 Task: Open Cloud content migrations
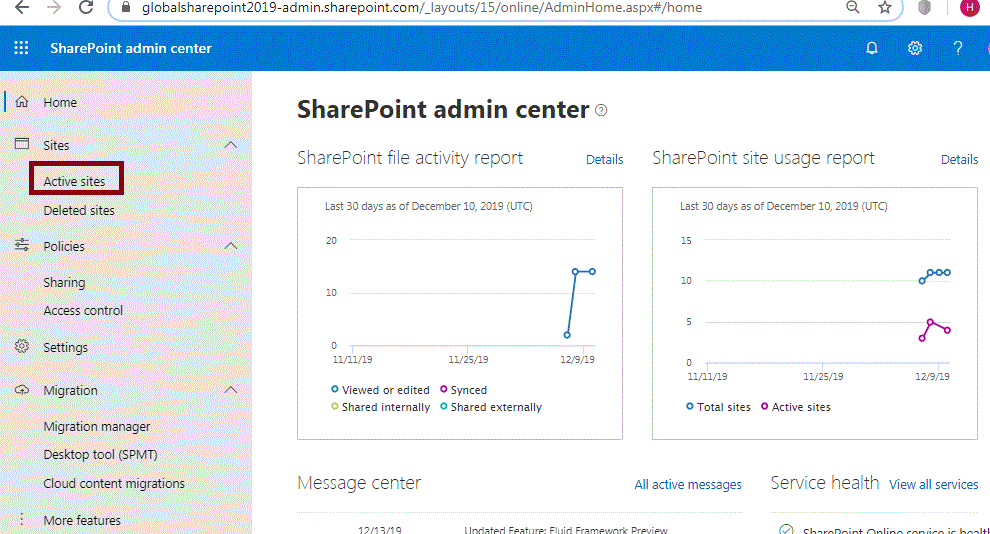pyautogui.click(x=114, y=484)
